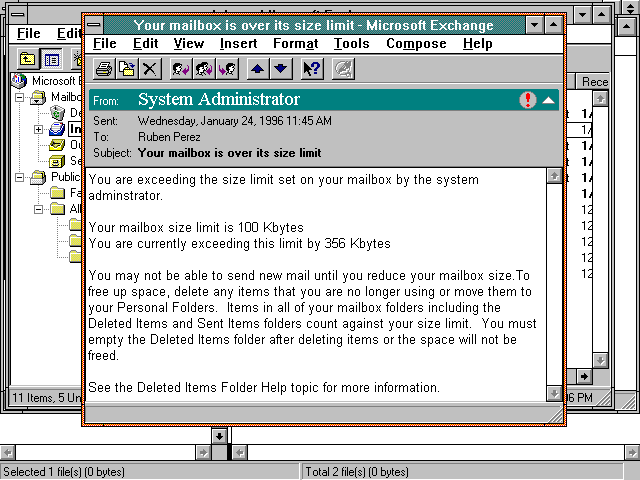The height and width of the screenshot is (480, 640).
Task: Collapse the Public Folders tree node
Action: [x=19, y=177]
